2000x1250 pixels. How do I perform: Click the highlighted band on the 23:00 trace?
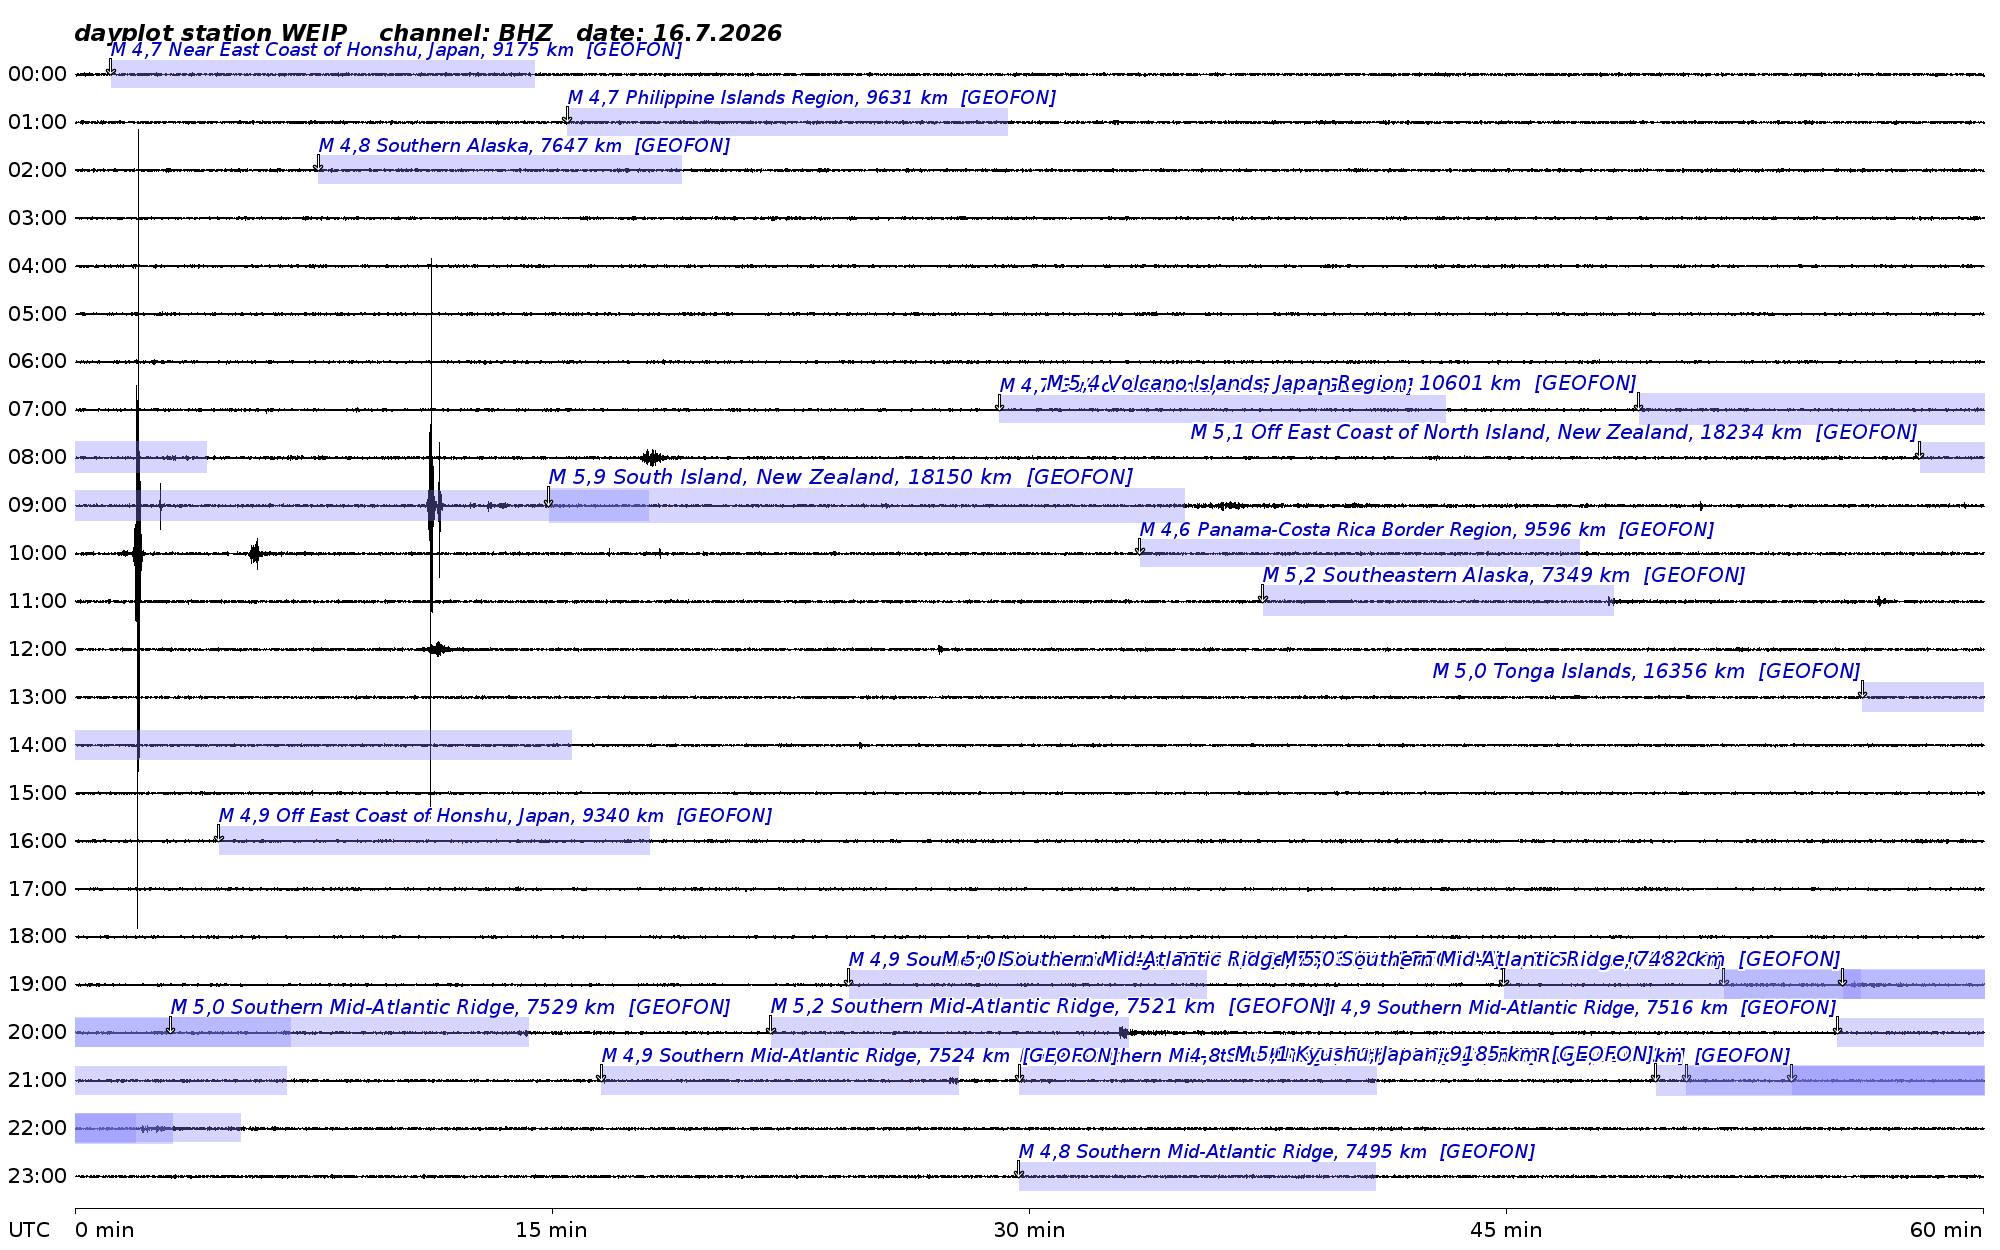(1197, 1176)
